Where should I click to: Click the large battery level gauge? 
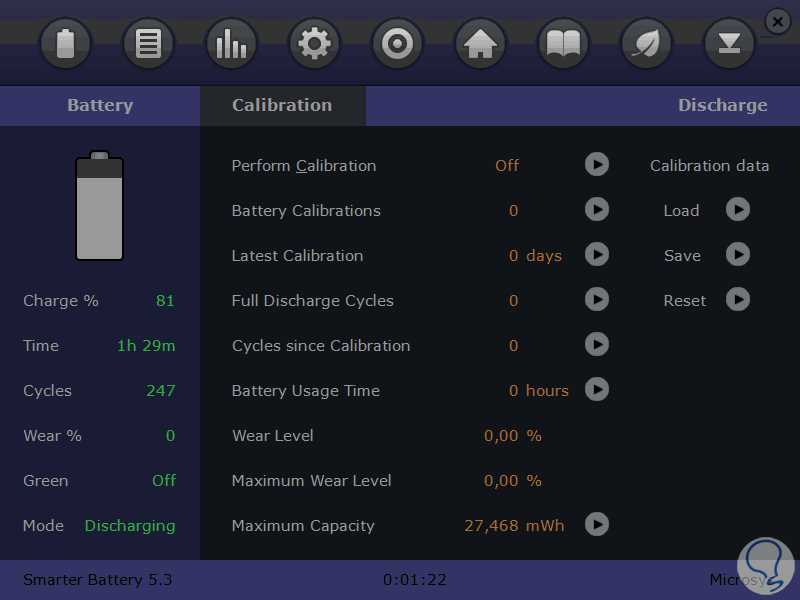pyautogui.click(x=99, y=207)
